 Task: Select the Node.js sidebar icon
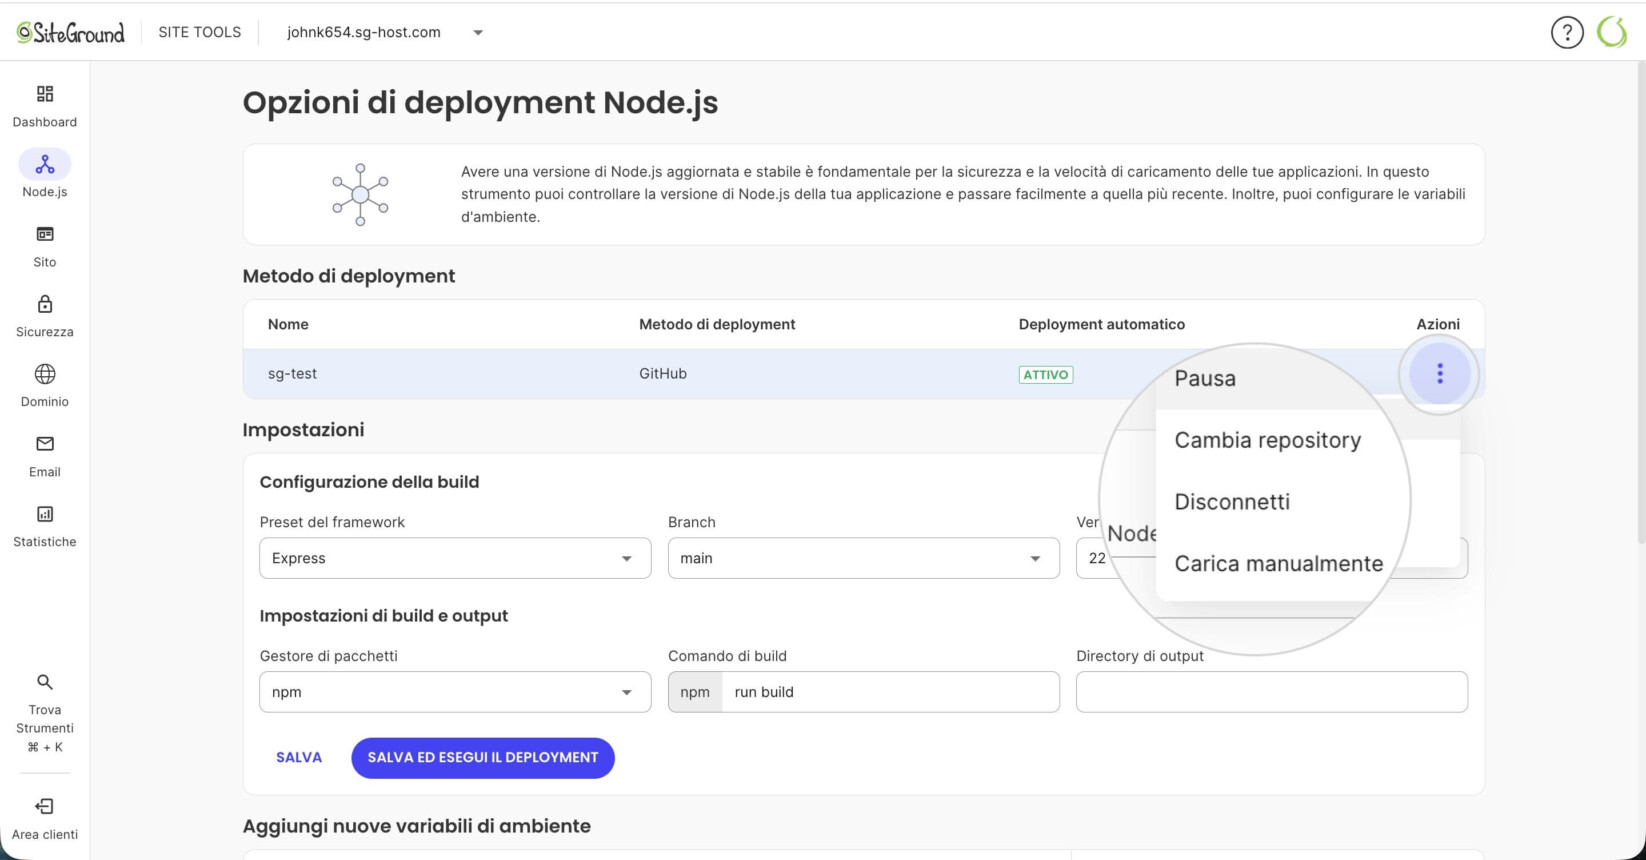[x=45, y=164]
